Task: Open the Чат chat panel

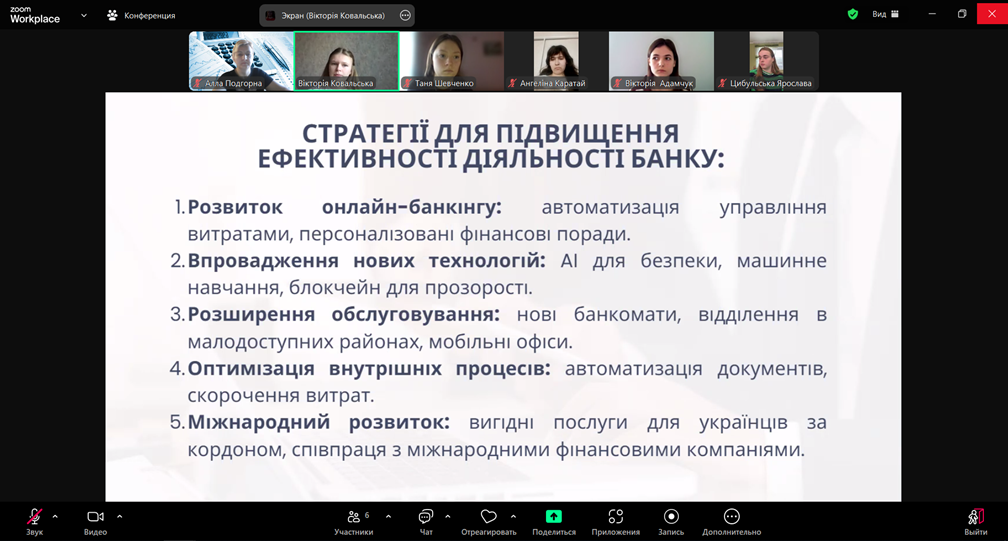Action: [426, 517]
